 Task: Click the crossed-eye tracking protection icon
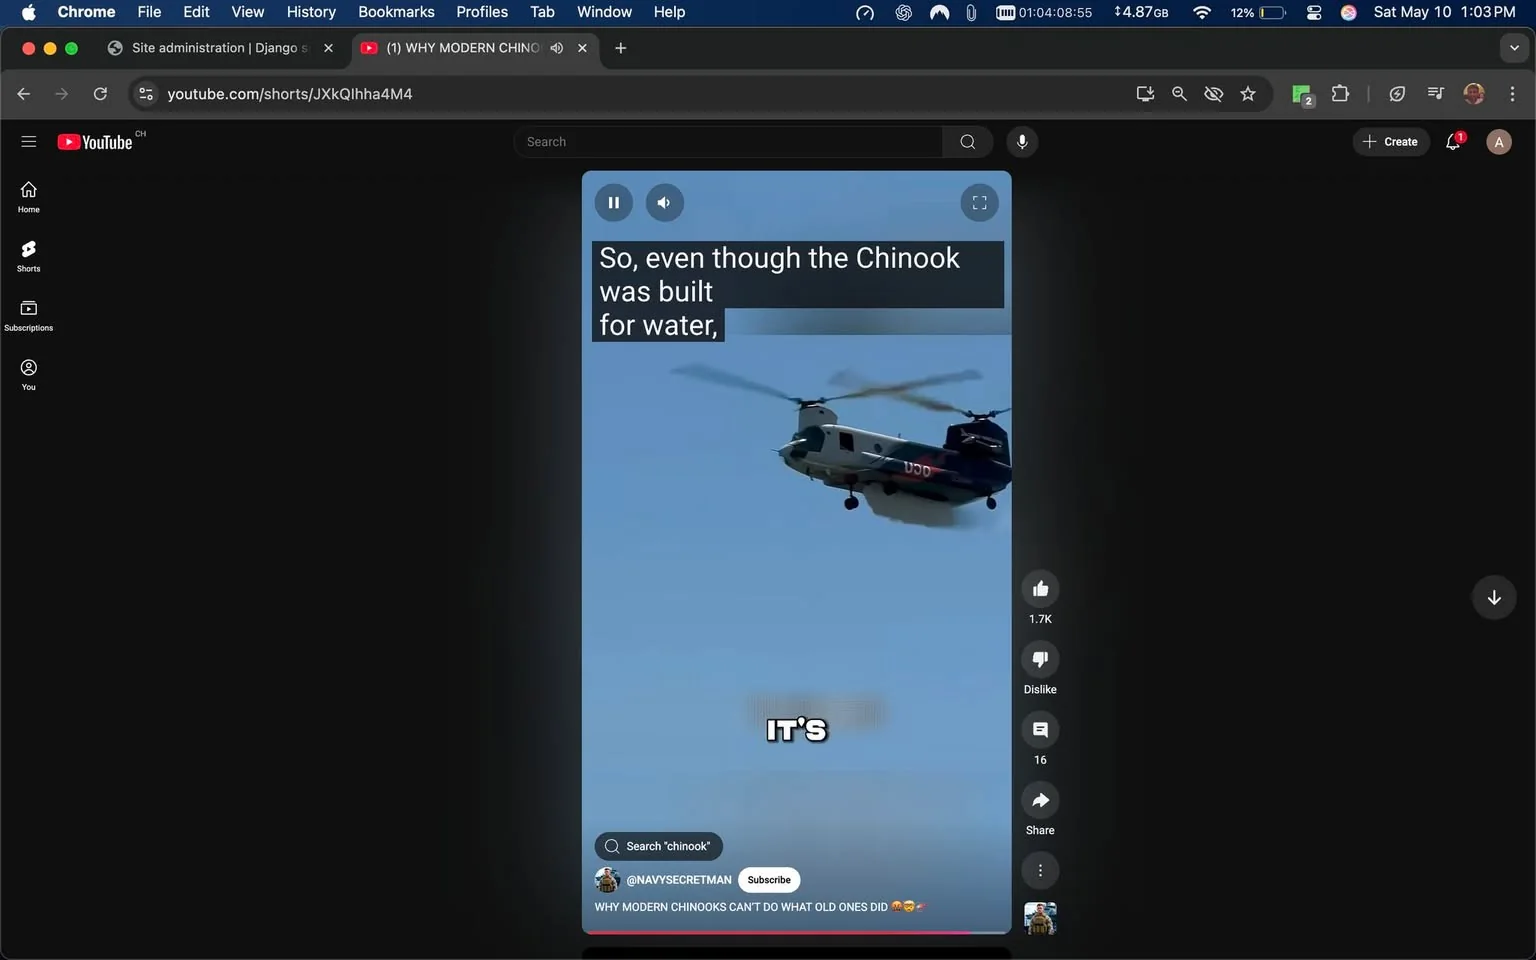[1213, 94]
